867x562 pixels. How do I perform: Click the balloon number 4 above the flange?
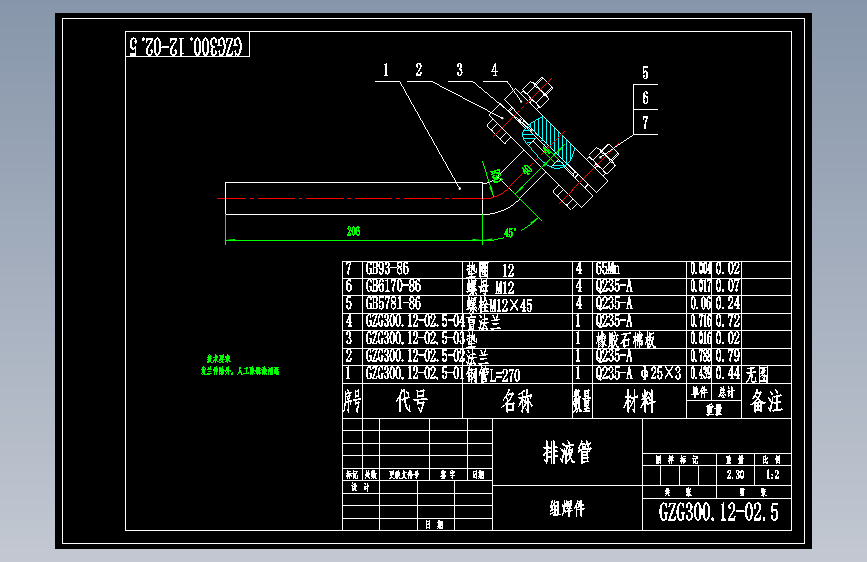click(x=494, y=70)
